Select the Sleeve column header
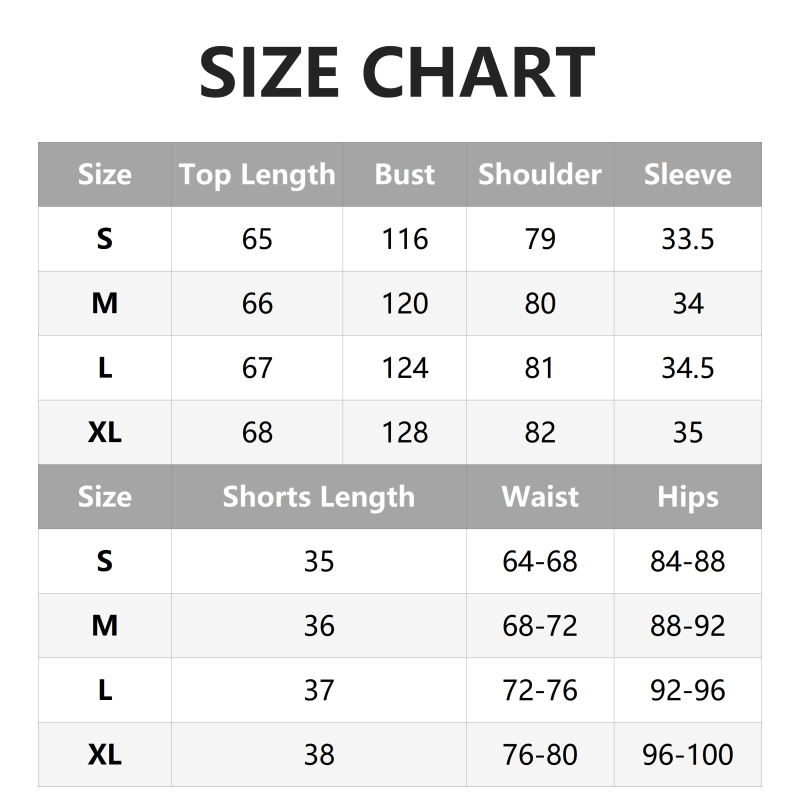 (687, 175)
